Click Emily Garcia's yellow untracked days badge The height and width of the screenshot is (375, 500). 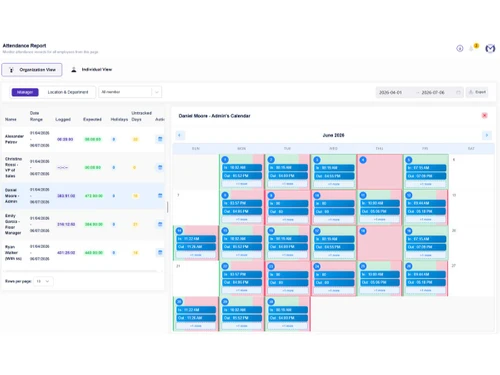pos(135,224)
